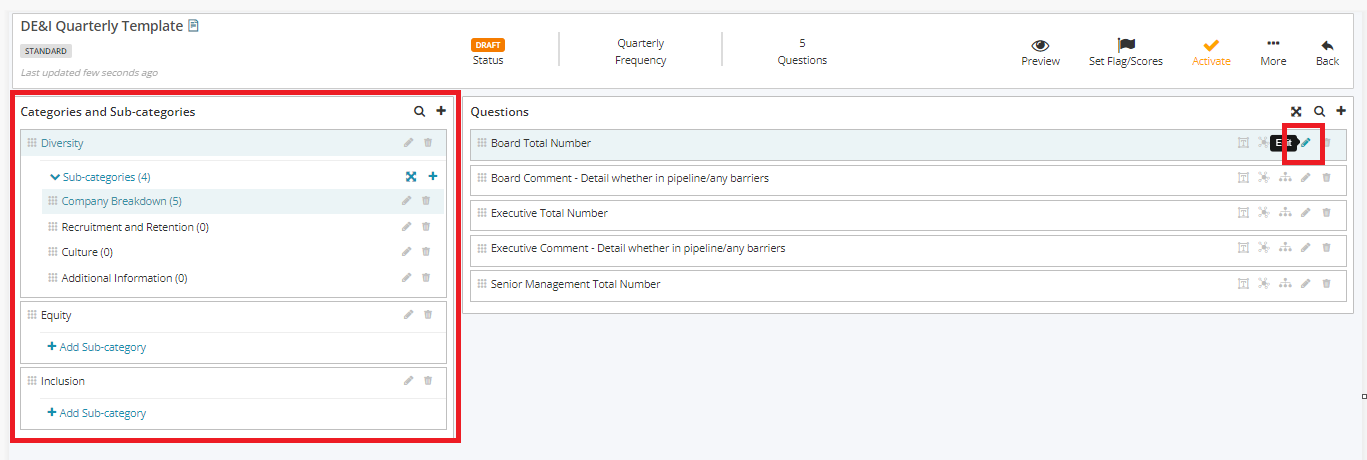Go Back using the arrow icon
The image size is (1367, 460).
(x=1327, y=46)
